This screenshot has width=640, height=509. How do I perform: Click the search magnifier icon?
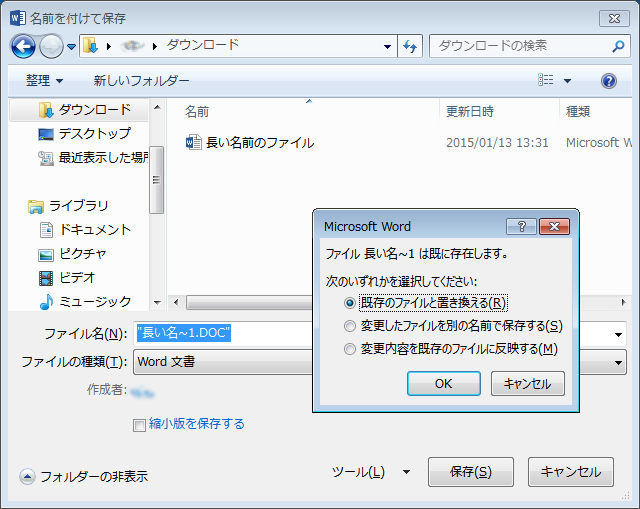(618, 46)
